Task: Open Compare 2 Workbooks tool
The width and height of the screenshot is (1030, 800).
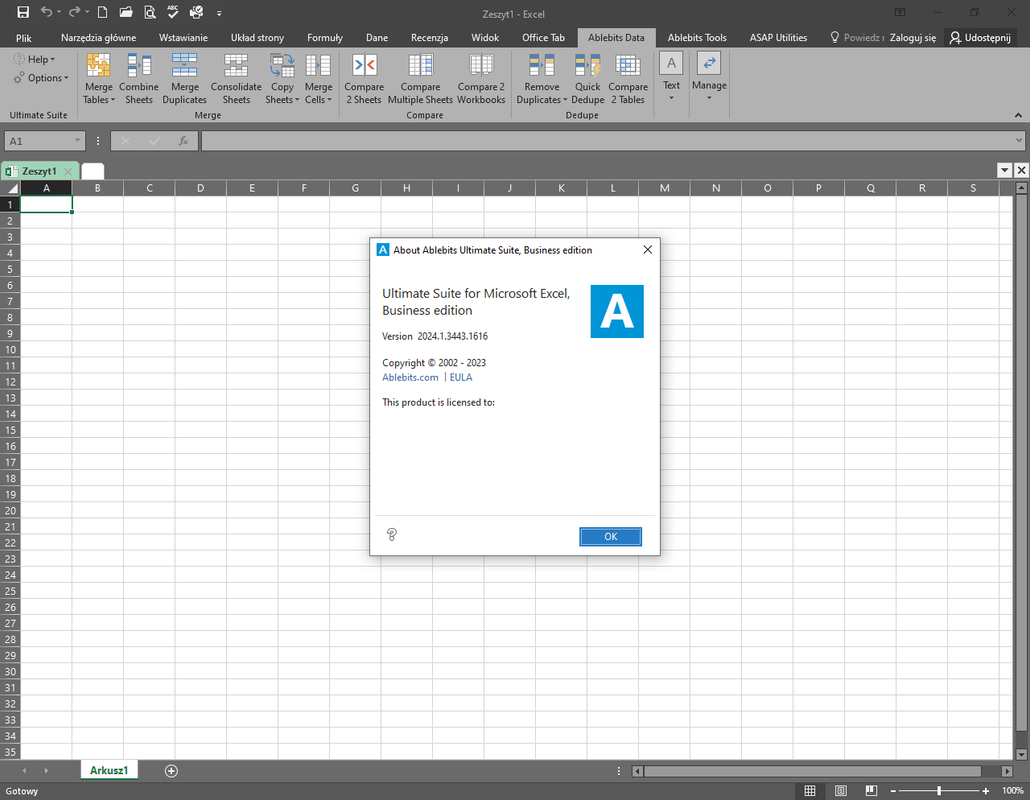Action: pyautogui.click(x=481, y=79)
